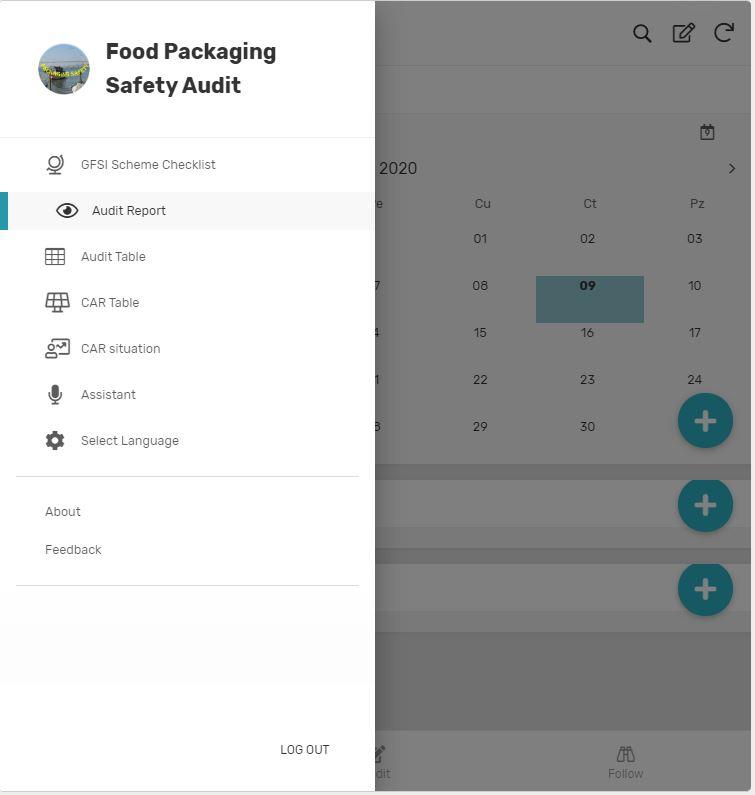Click the globe icon for GFSI Scheme Checklist
755x795 pixels.
click(x=55, y=165)
